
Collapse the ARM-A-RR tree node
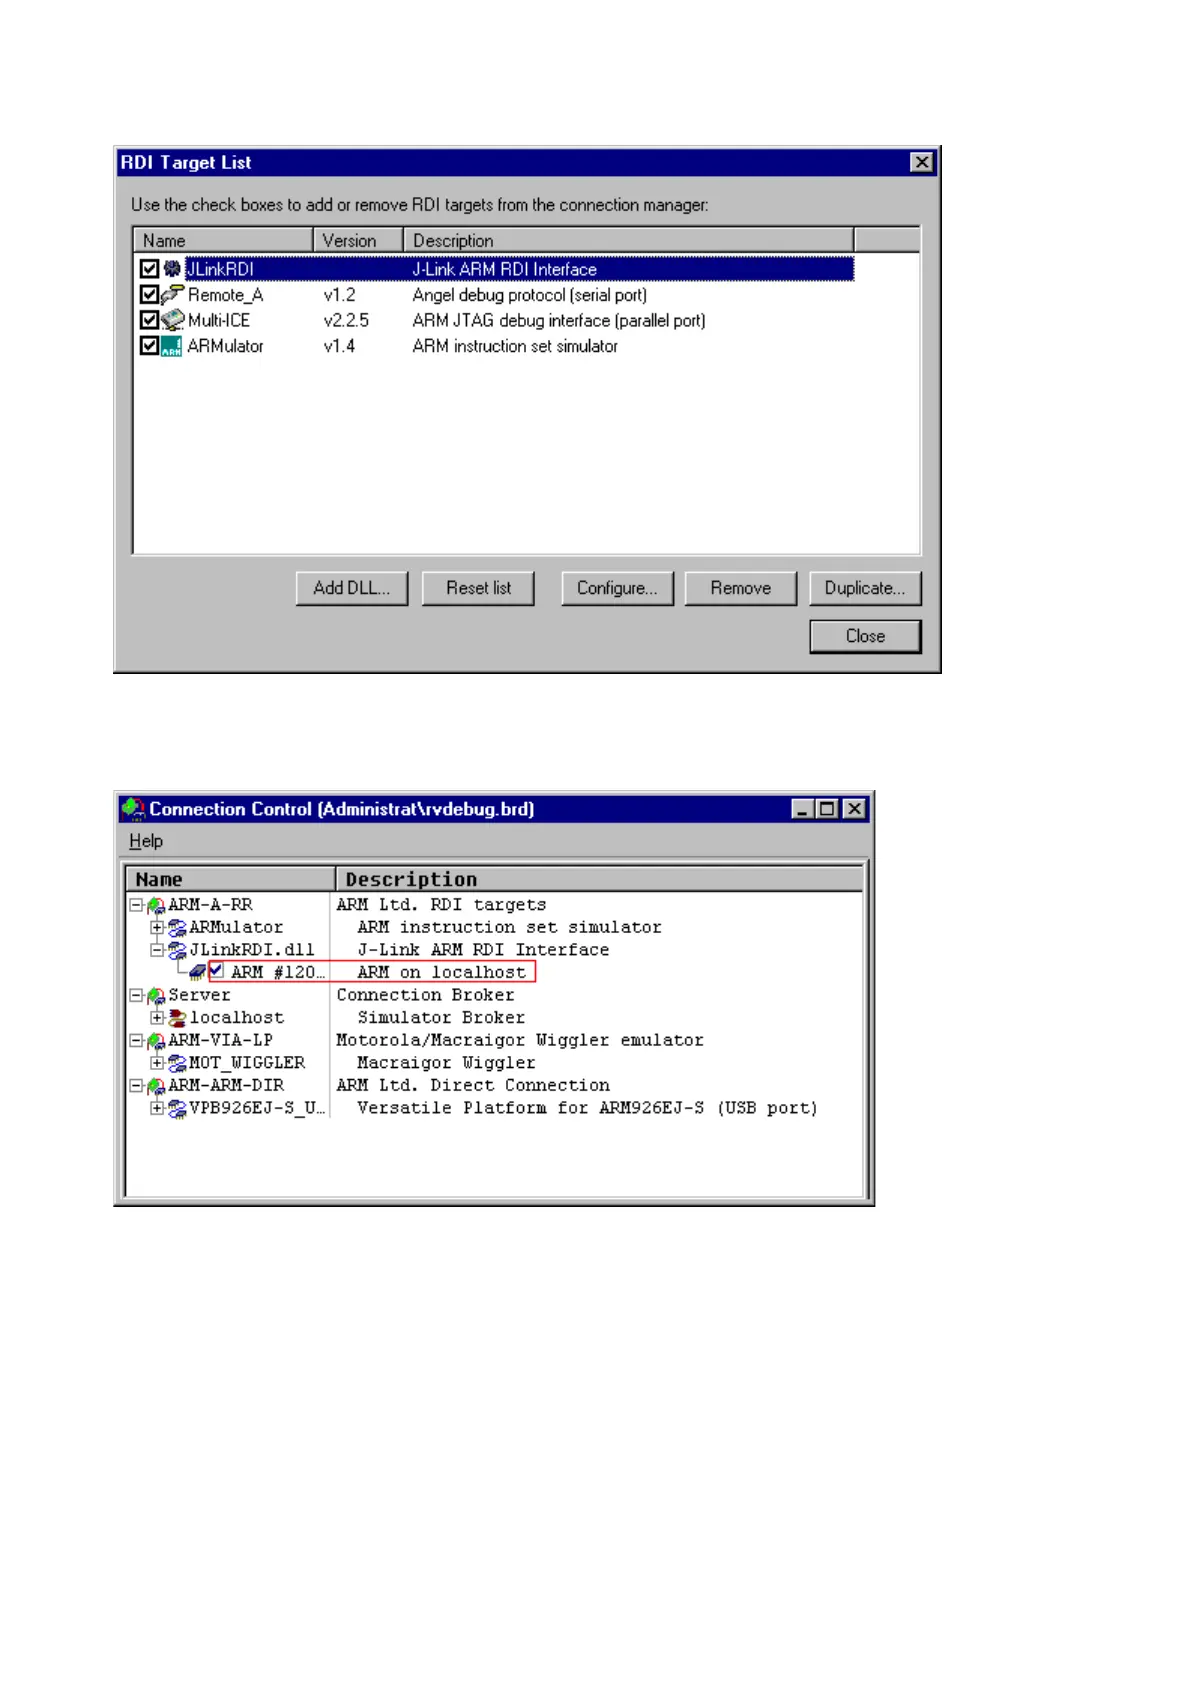tap(136, 905)
